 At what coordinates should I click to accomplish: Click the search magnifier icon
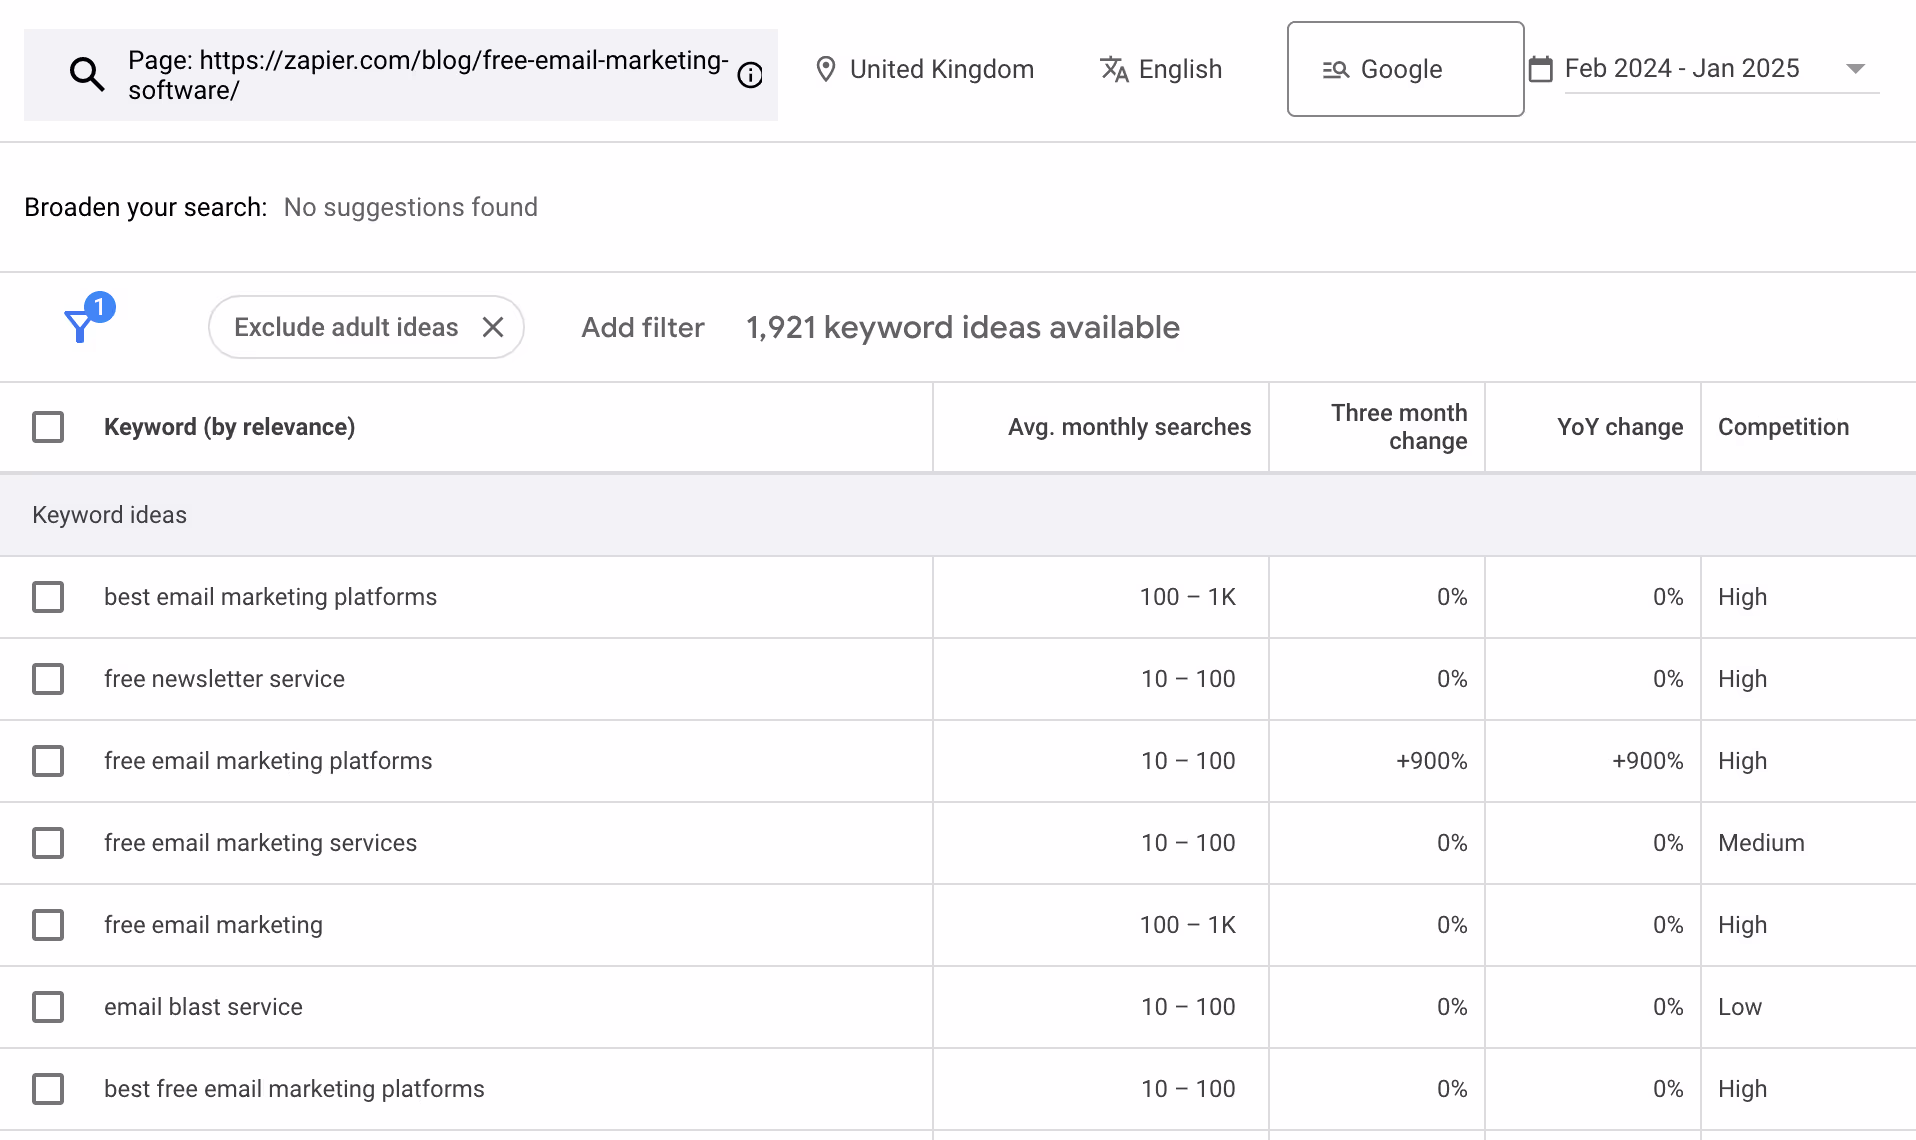(87, 74)
